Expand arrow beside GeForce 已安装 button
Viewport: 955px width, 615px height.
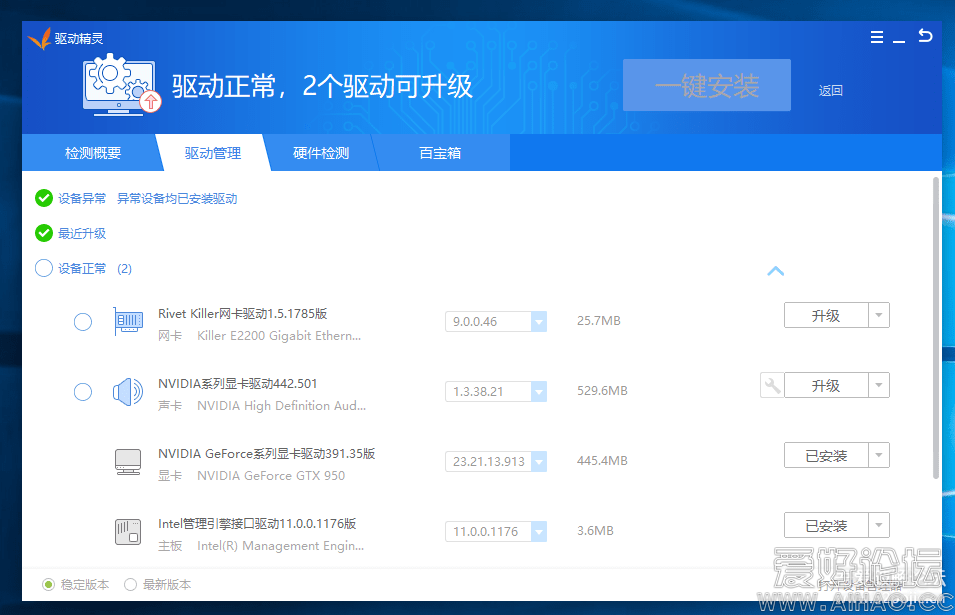[879, 455]
